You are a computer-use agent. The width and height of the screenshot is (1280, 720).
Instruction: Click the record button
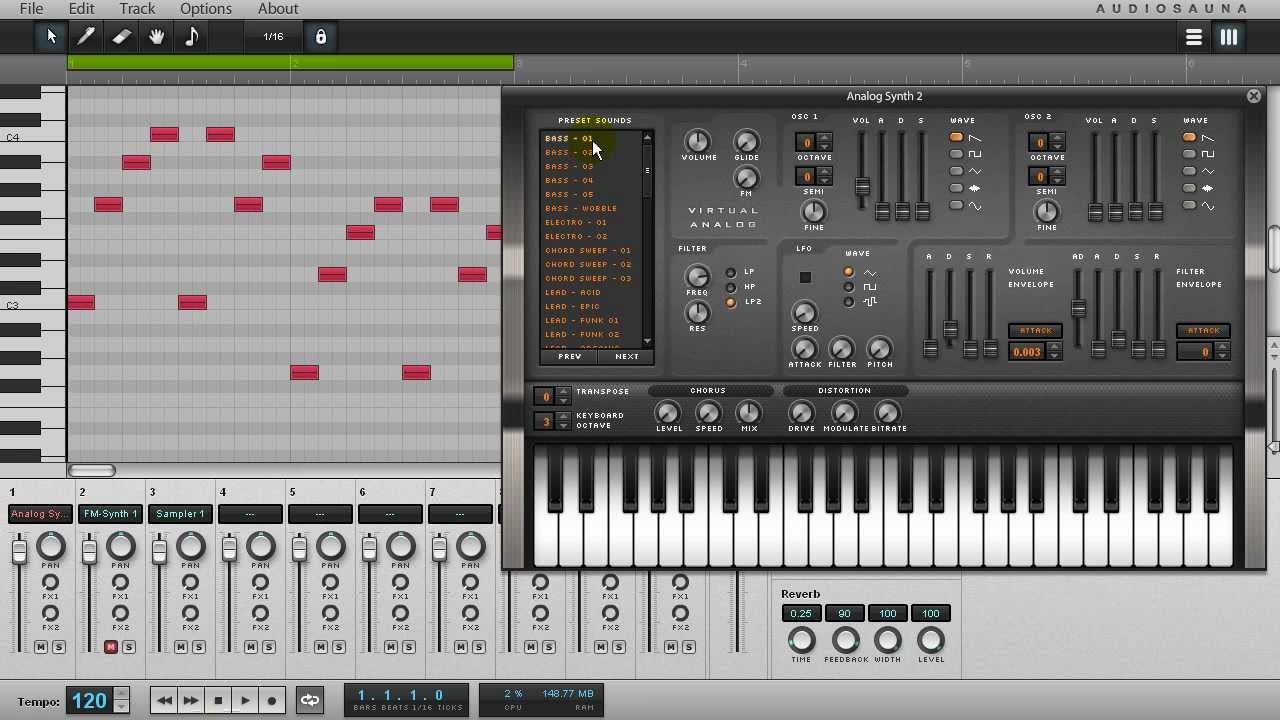click(x=271, y=701)
